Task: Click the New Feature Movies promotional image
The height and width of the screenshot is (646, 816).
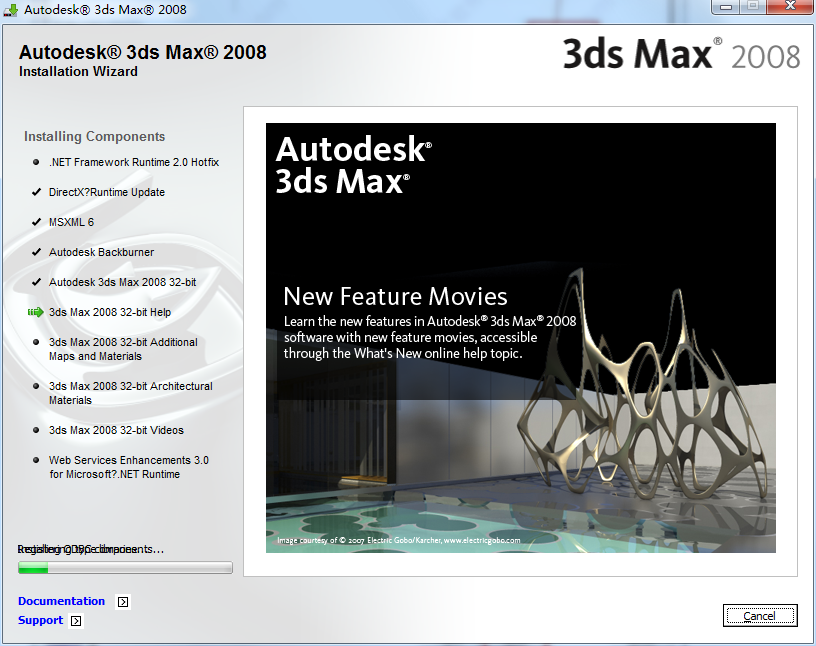Action: click(520, 338)
